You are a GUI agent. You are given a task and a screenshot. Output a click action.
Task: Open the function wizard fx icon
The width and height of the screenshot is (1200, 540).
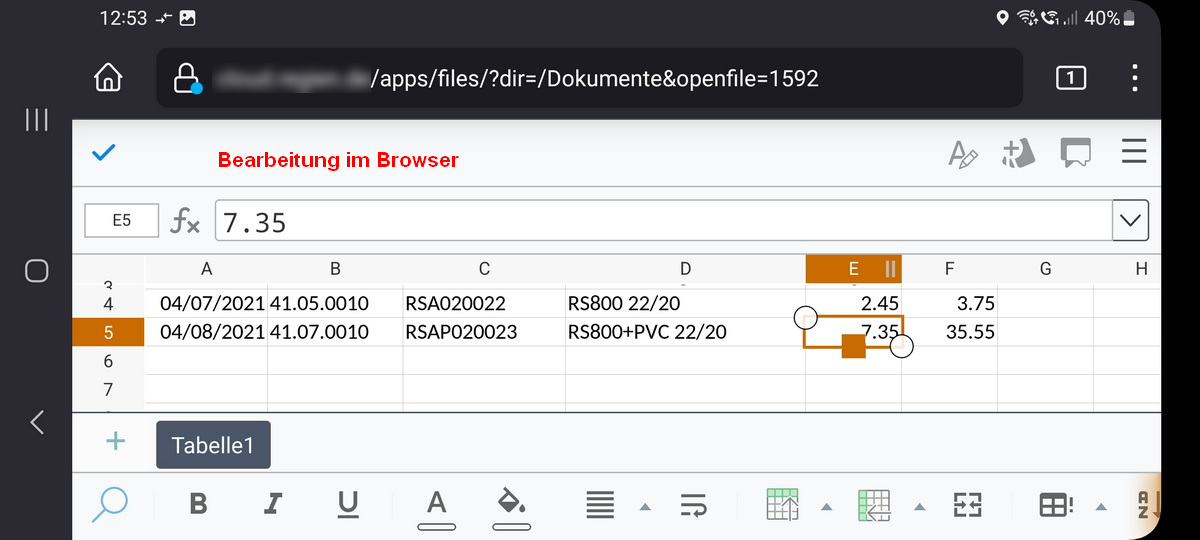(185, 221)
